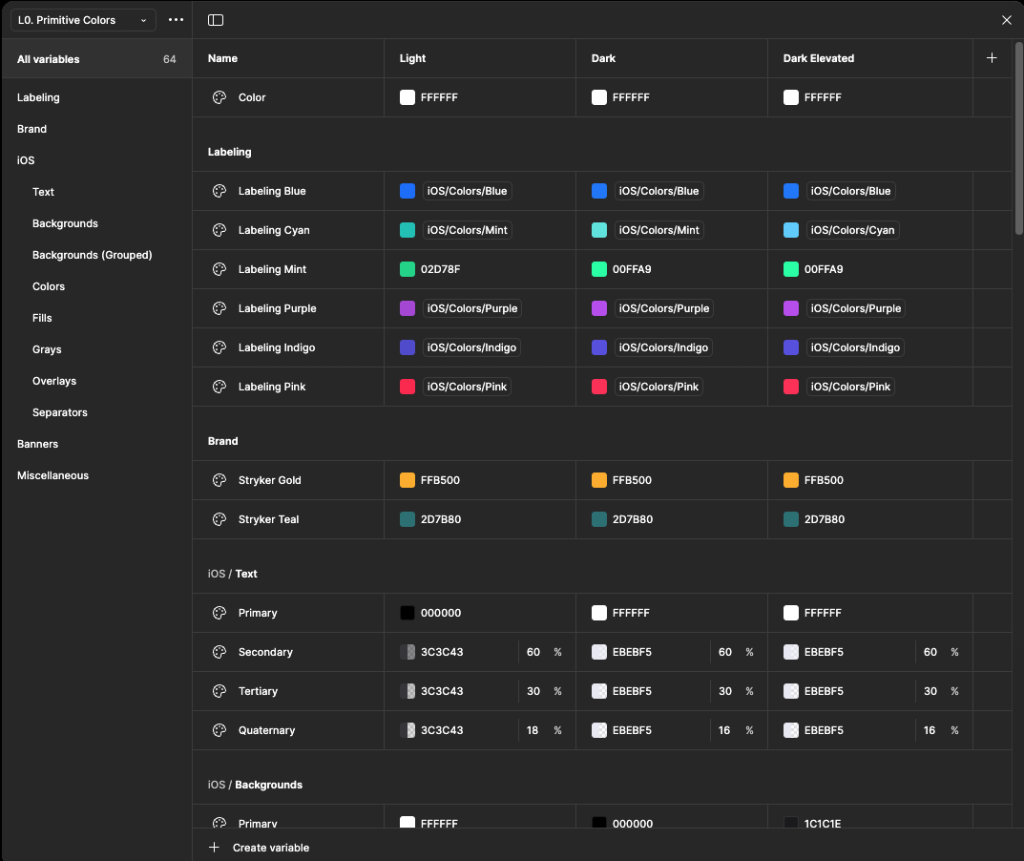Click the iOS/Colors/Pink alias in Dark Elevated
The image size is (1024, 861).
click(850, 387)
